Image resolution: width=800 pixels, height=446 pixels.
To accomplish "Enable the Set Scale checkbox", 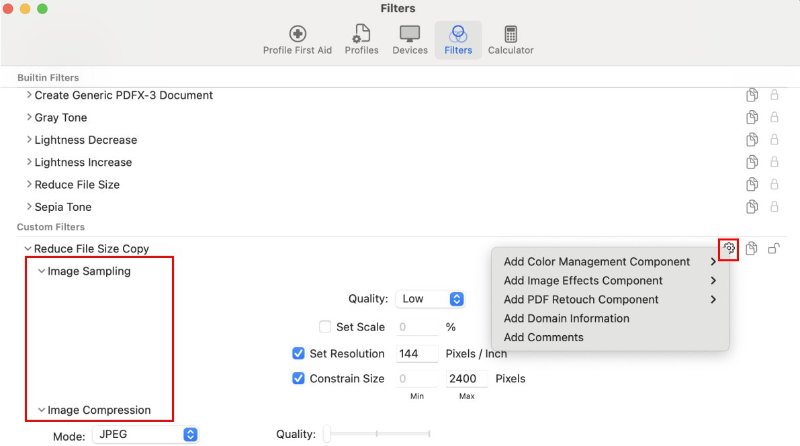I will point(325,327).
